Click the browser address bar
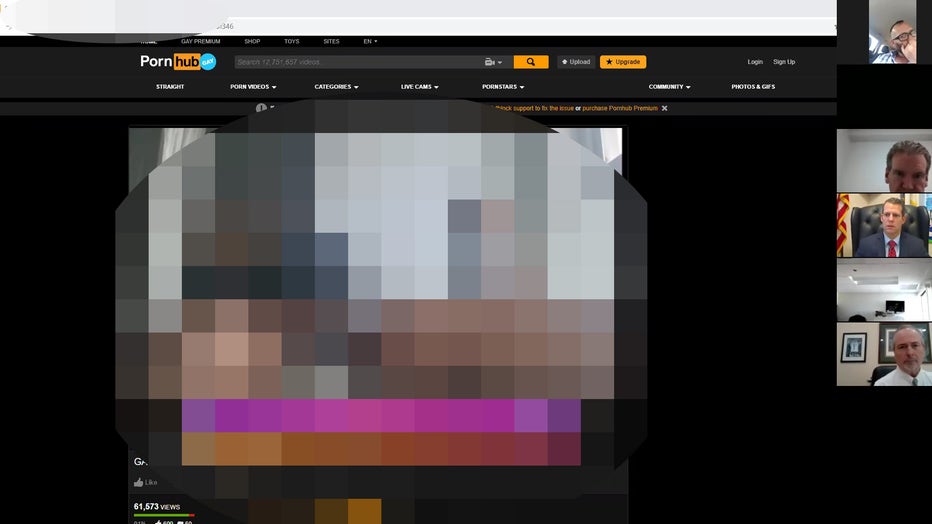This screenshot has height=524, width=932. 500,24
